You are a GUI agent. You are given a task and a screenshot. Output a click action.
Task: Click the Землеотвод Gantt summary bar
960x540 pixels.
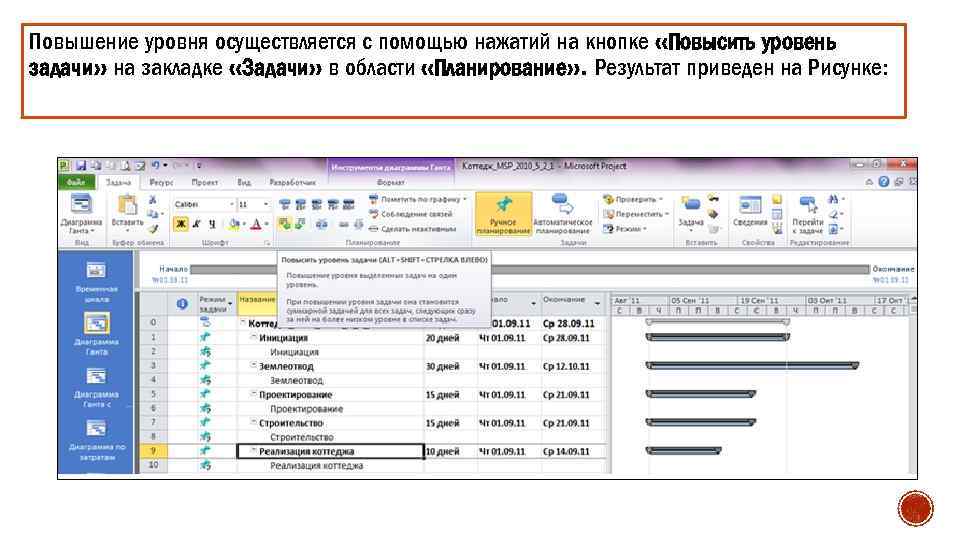click(x=752, y=366)
